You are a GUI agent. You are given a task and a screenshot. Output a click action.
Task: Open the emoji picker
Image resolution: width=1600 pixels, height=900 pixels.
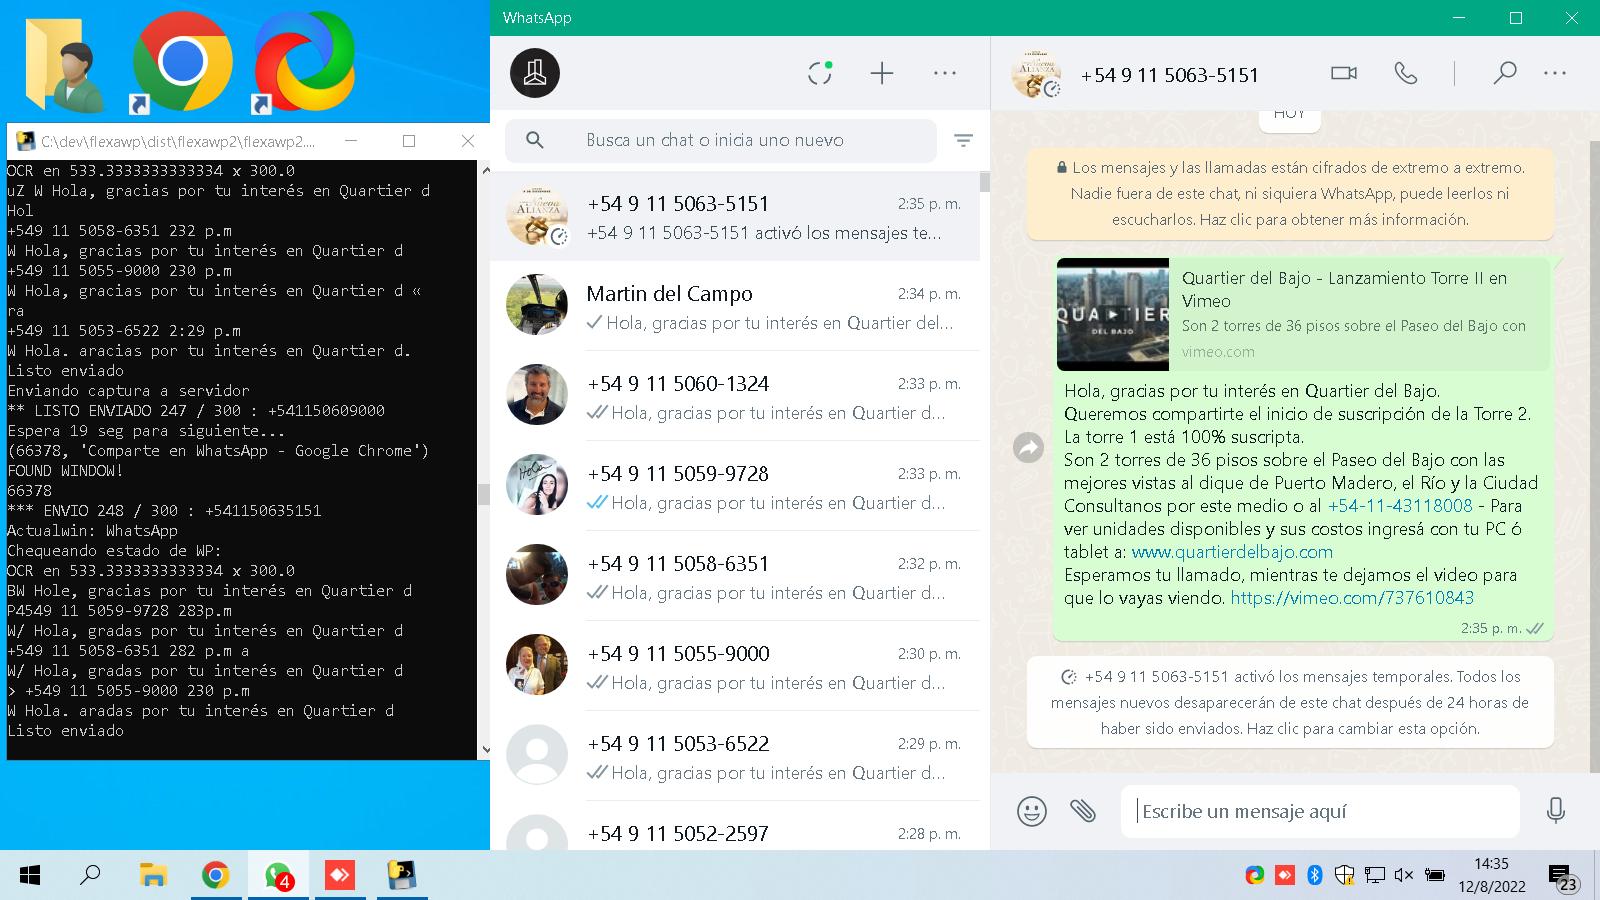[x=1032, y=811]
